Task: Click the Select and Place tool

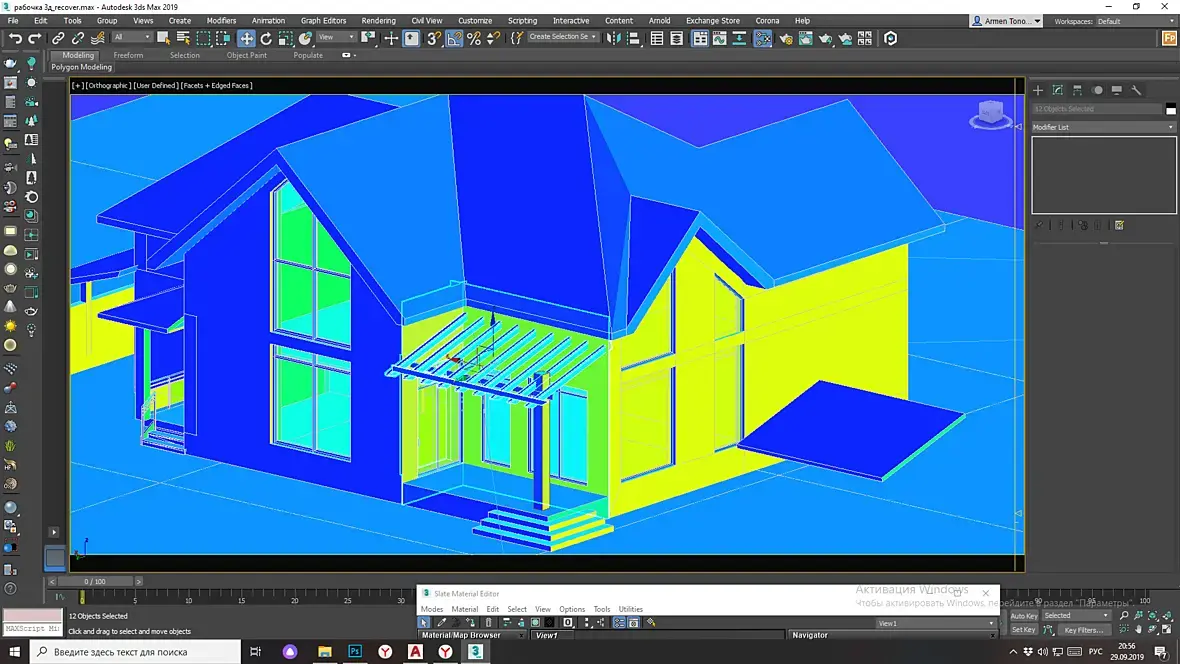Action: (305, 38)
